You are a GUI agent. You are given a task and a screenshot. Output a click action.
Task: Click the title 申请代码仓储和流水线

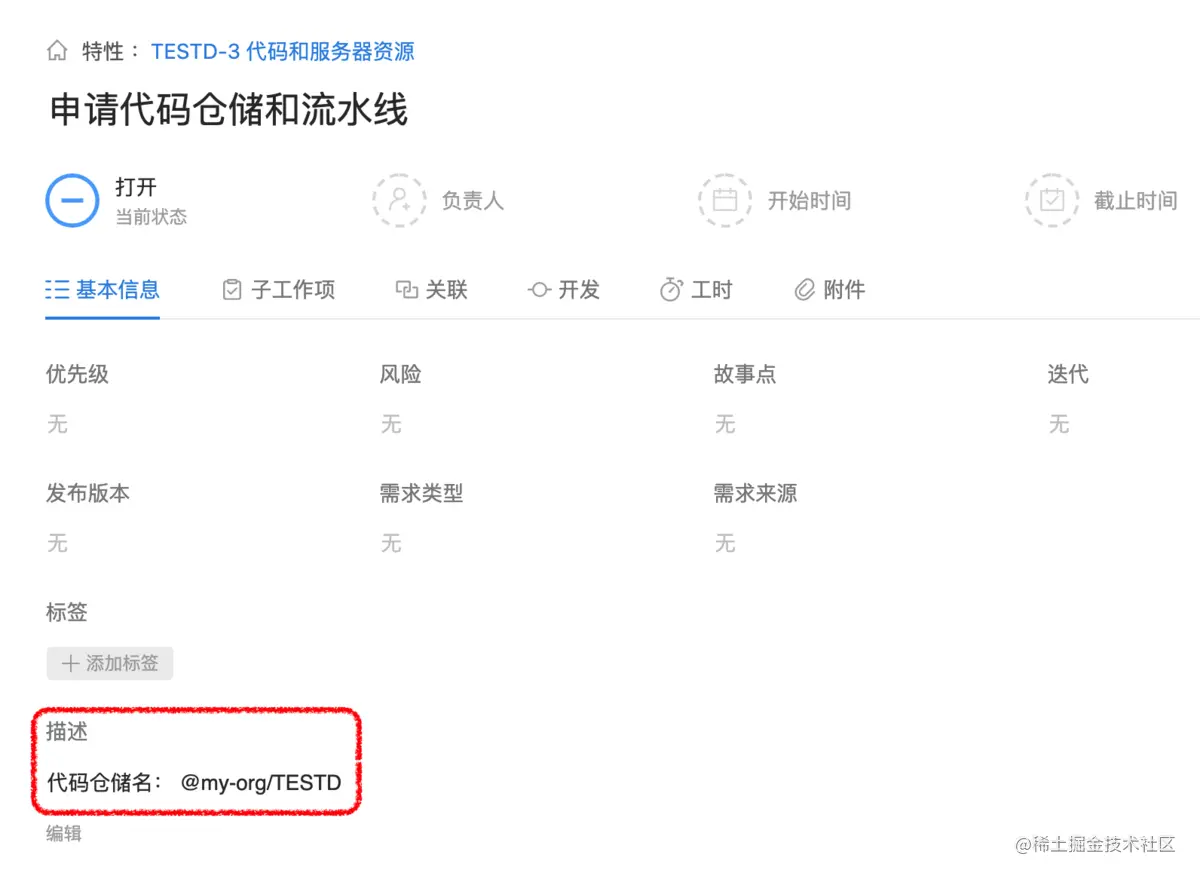229,110
